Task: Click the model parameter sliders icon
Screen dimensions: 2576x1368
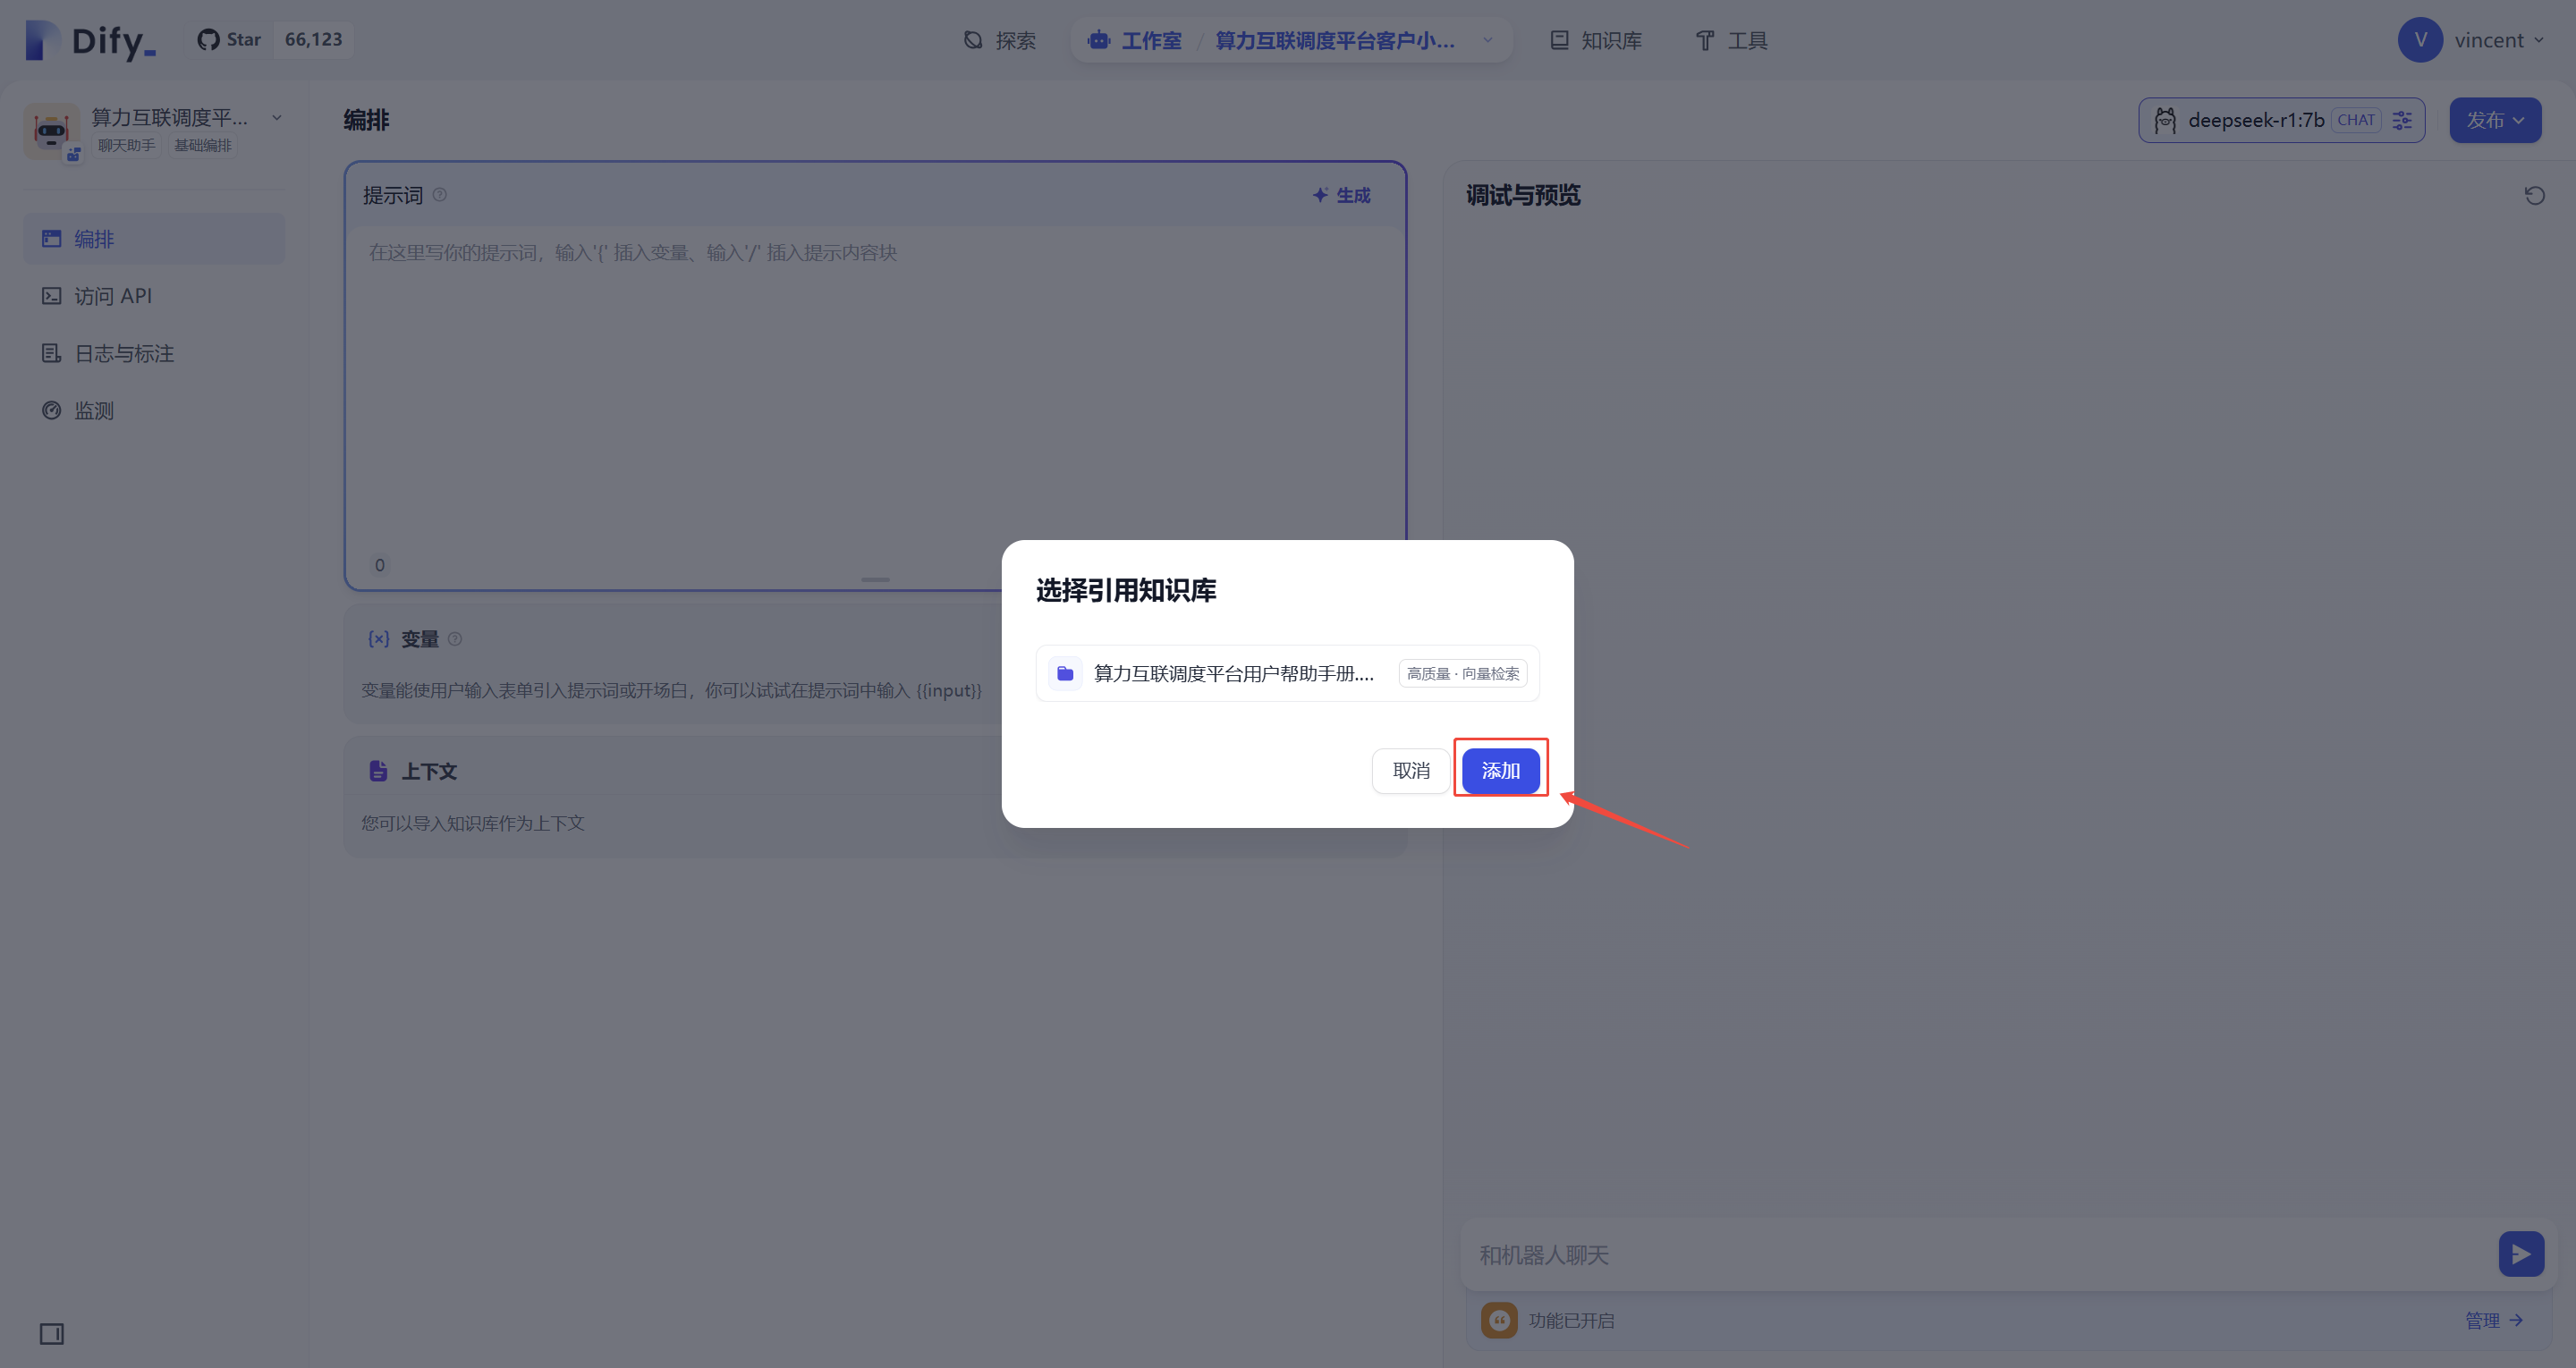Action: point(2403,120)
